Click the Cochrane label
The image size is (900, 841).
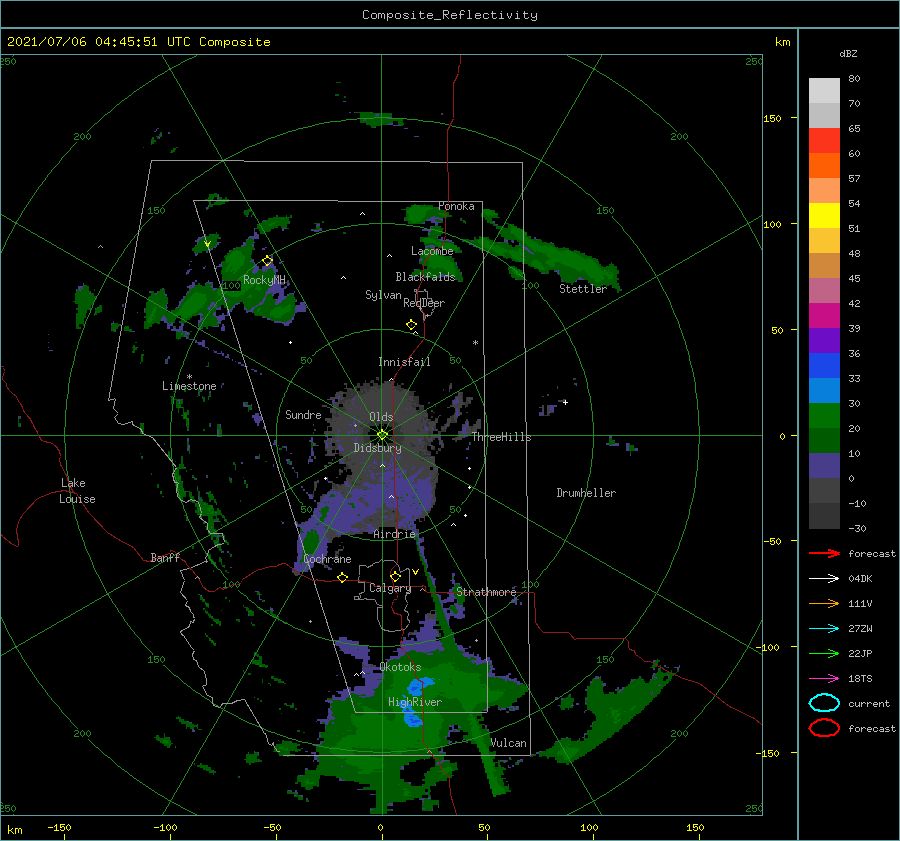tap(327, 559)
